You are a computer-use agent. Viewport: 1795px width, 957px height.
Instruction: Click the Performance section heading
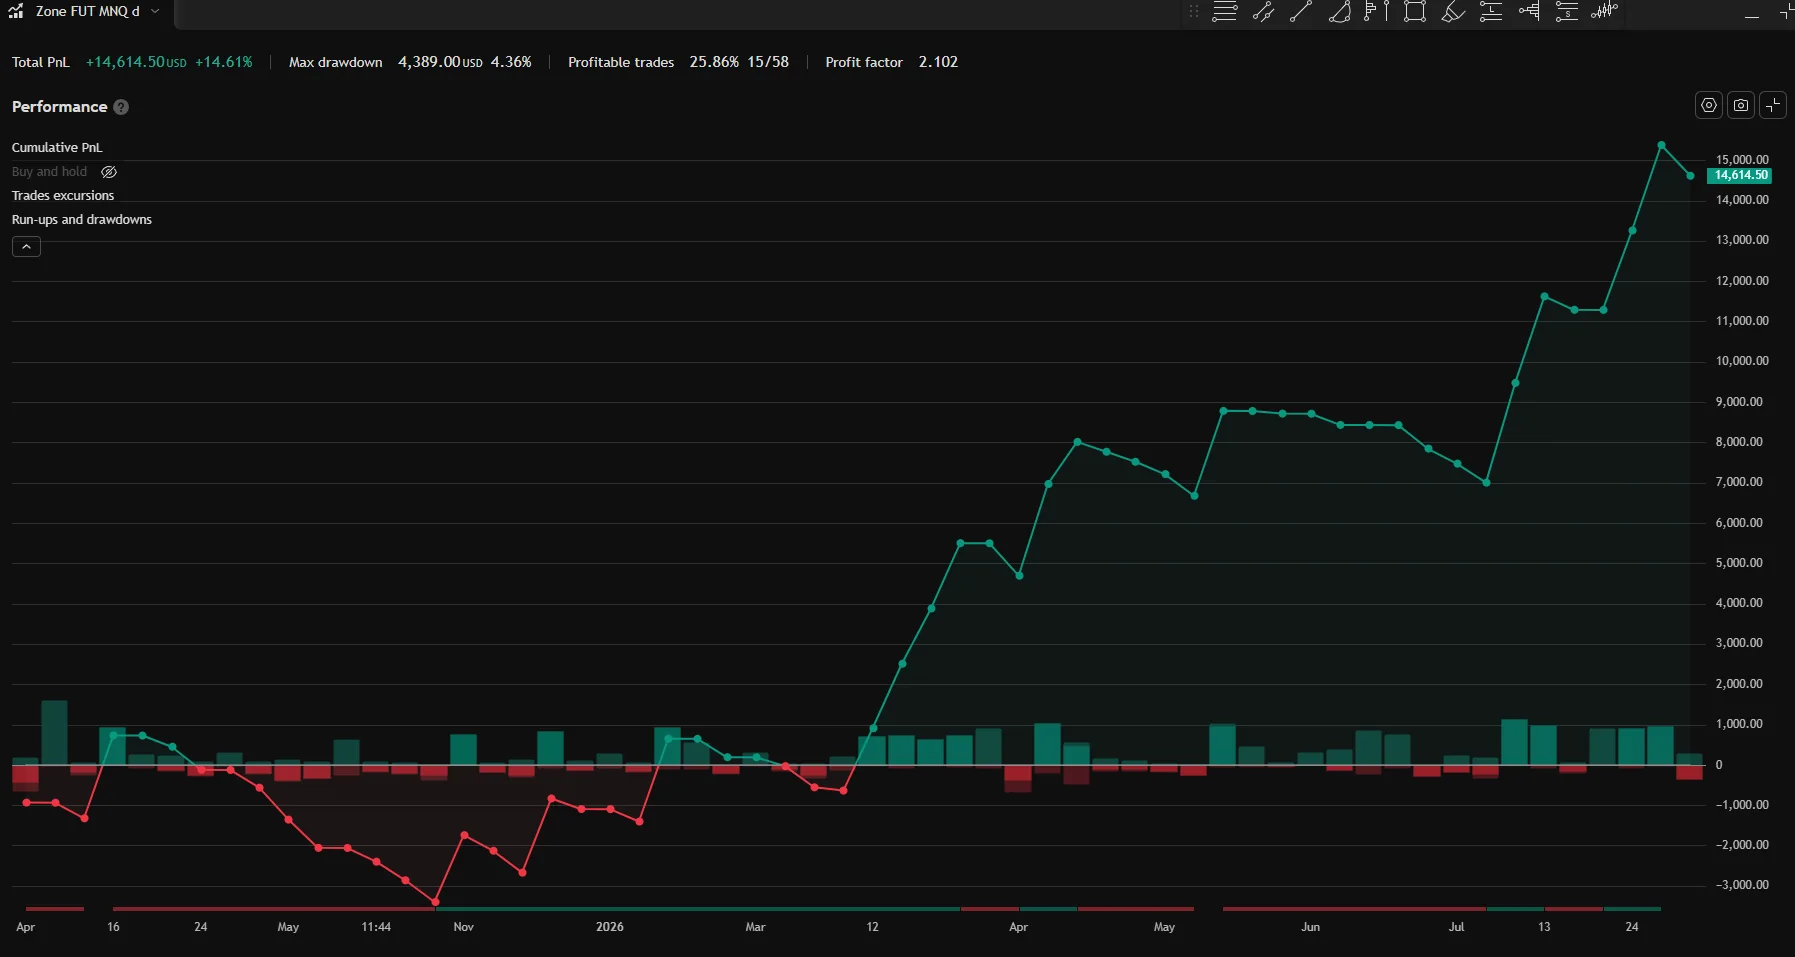(59, 107)
